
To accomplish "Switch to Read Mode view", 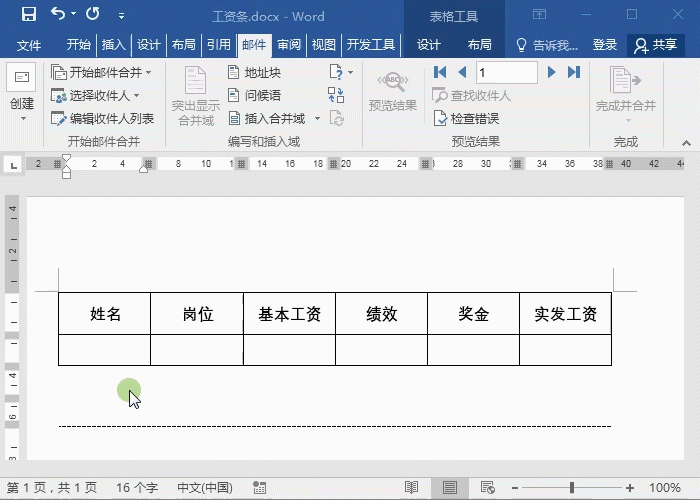I will click(x=411, y=488).
